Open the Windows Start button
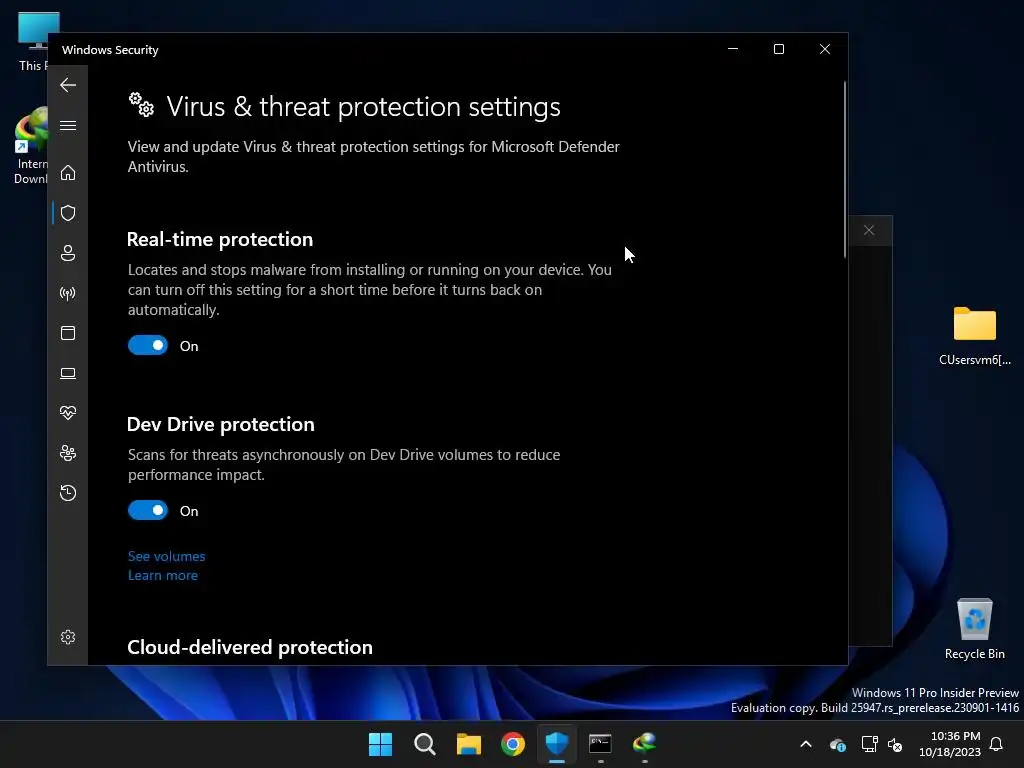Screen dimensions: 1024x768 pos(380,744)
